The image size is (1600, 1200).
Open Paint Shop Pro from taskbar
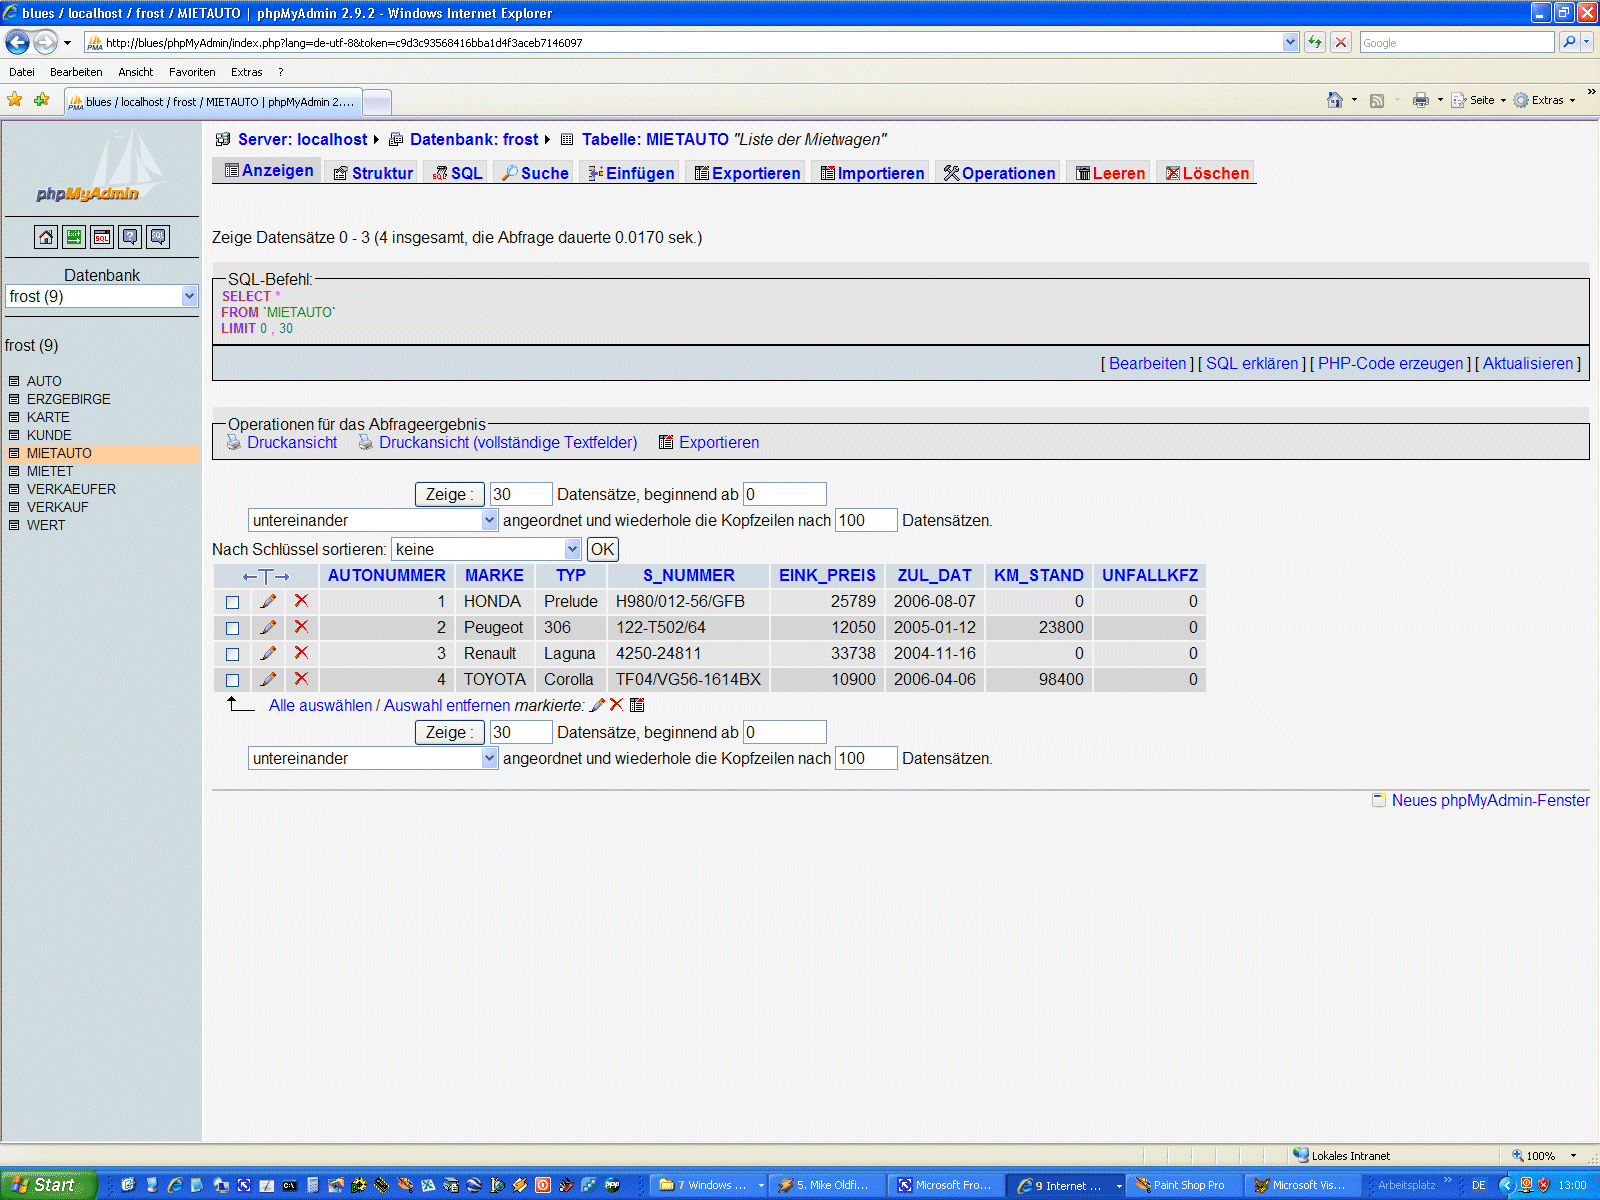pos(1184,1185)
